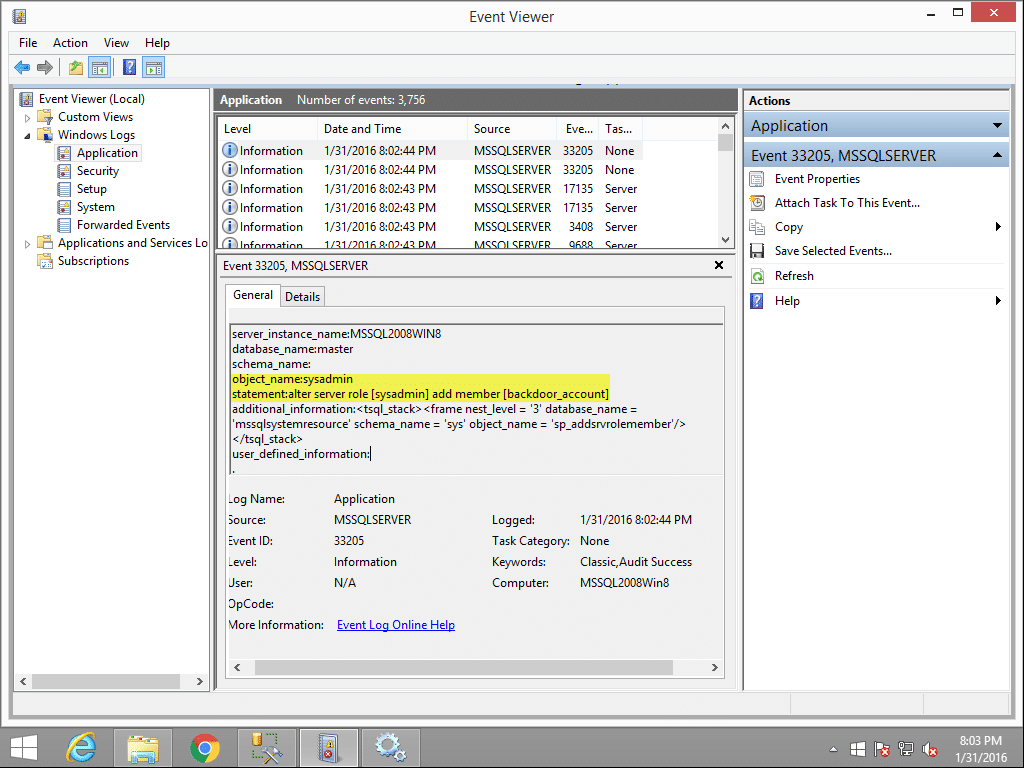Viewport: 1024px width, 768px height.
Task: Select the Application log in tree
Action: click(107, 153)
